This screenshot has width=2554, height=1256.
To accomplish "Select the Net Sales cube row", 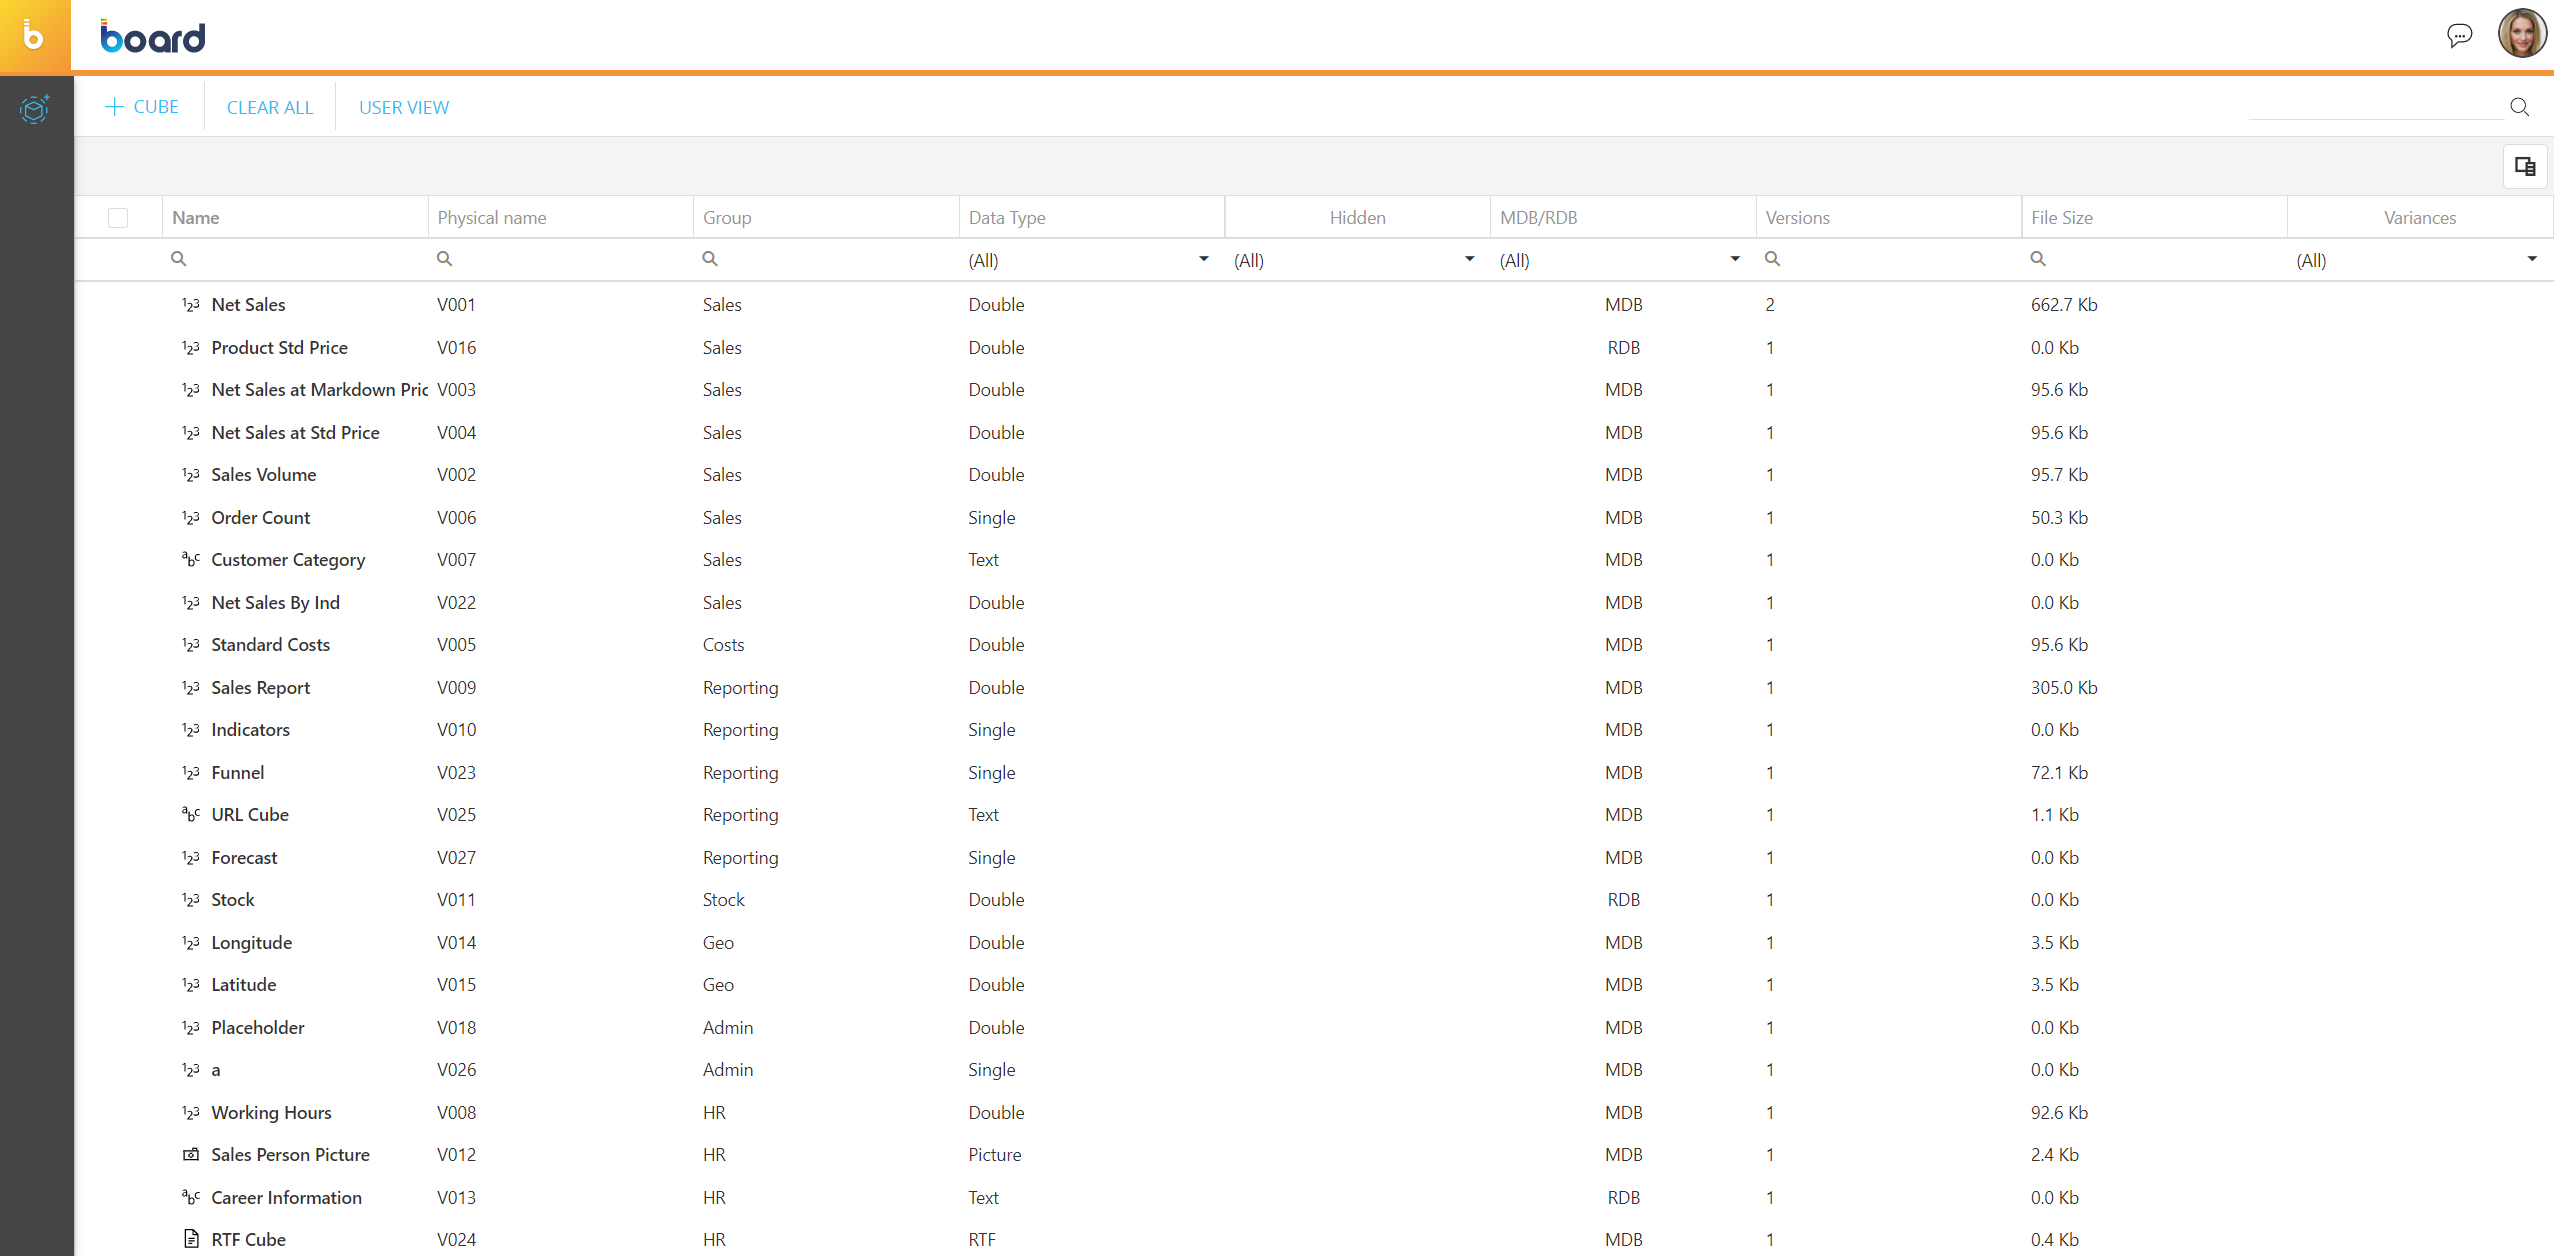I will pos(248,305).
